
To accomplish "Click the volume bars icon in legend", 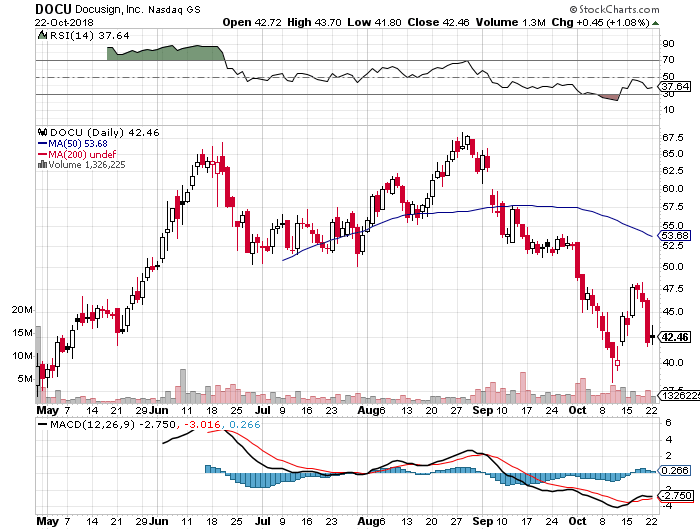I will tap(40, 165).
